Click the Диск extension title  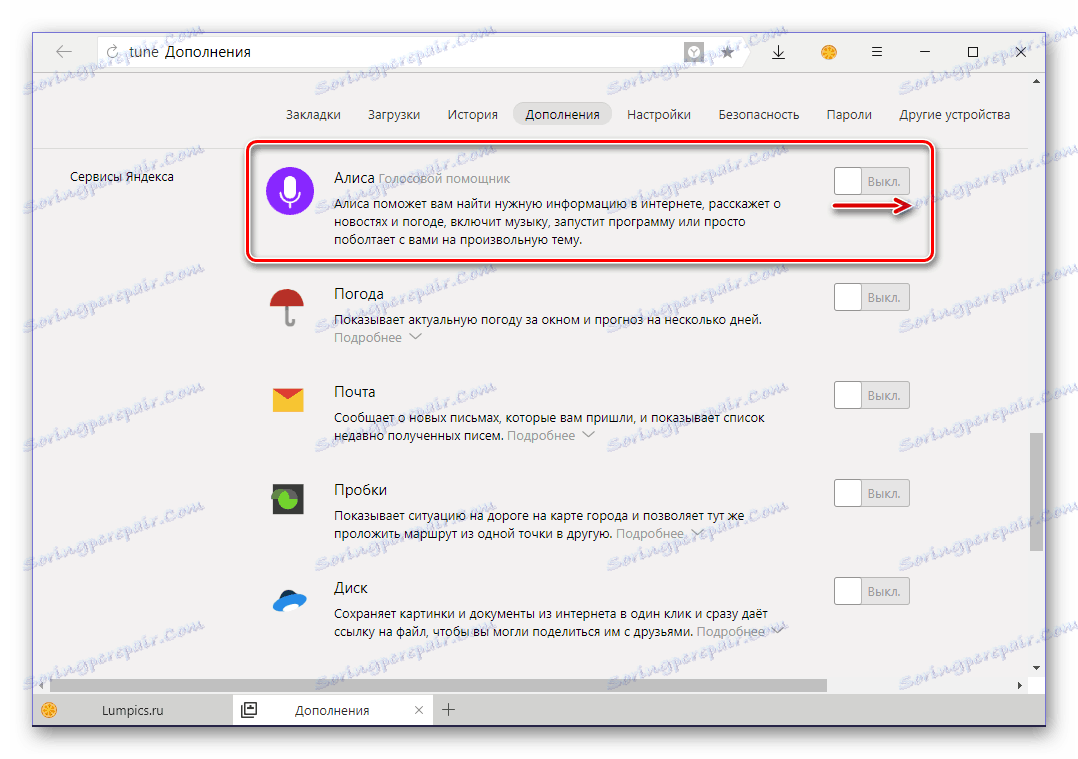[x=351, y=588]
